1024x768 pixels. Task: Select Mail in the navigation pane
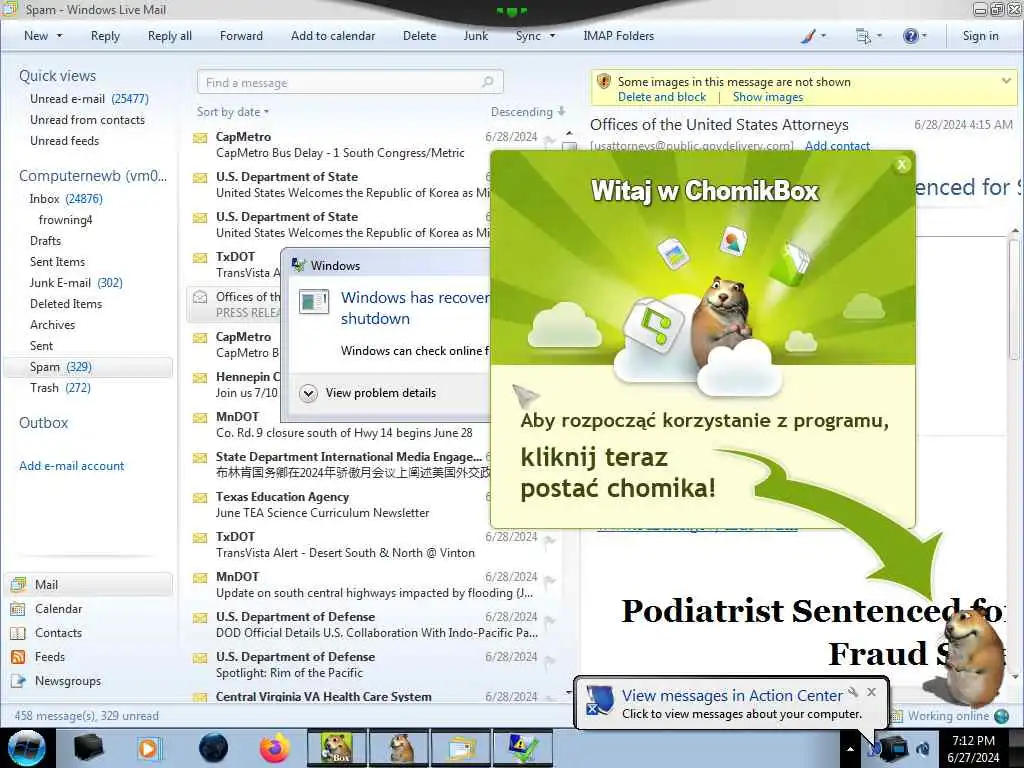pyautogui.click(x=89, y=584)
